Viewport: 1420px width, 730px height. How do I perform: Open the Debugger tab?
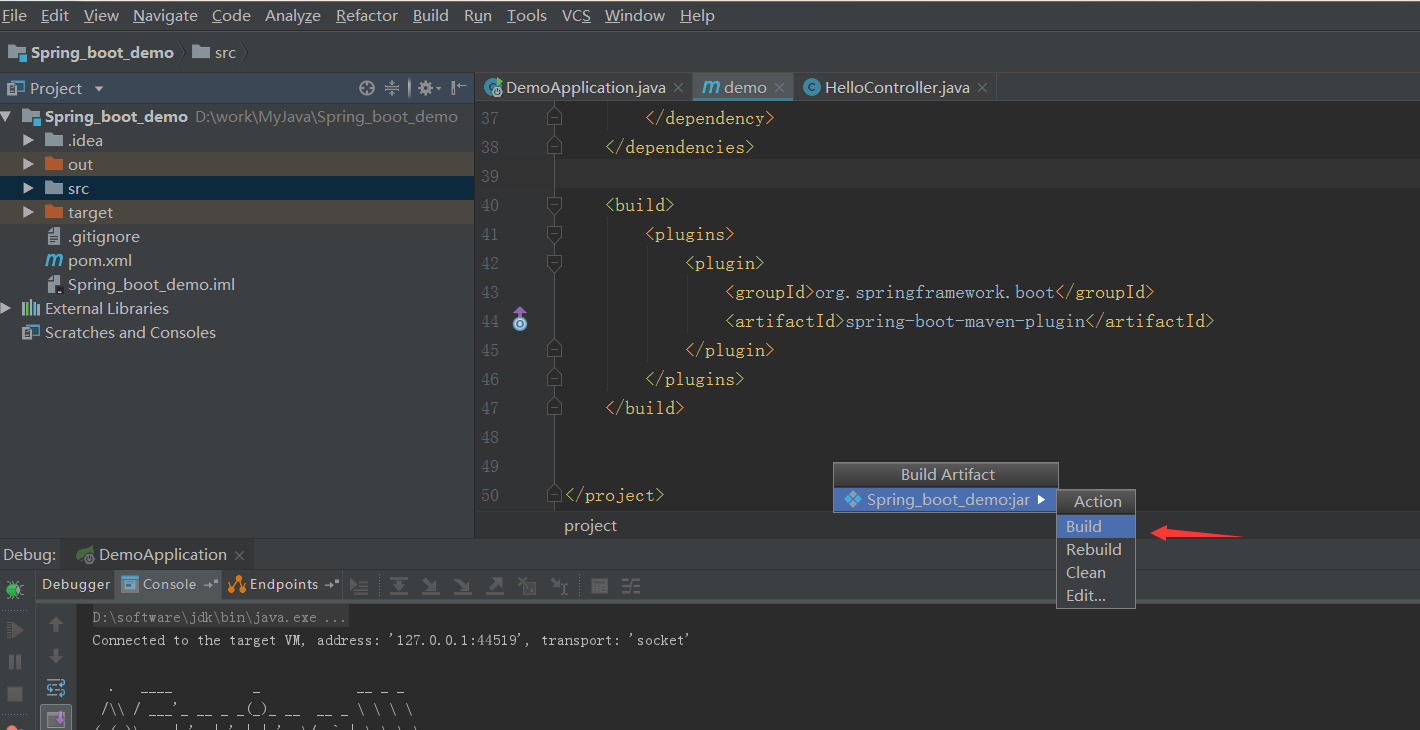point(76,585)
